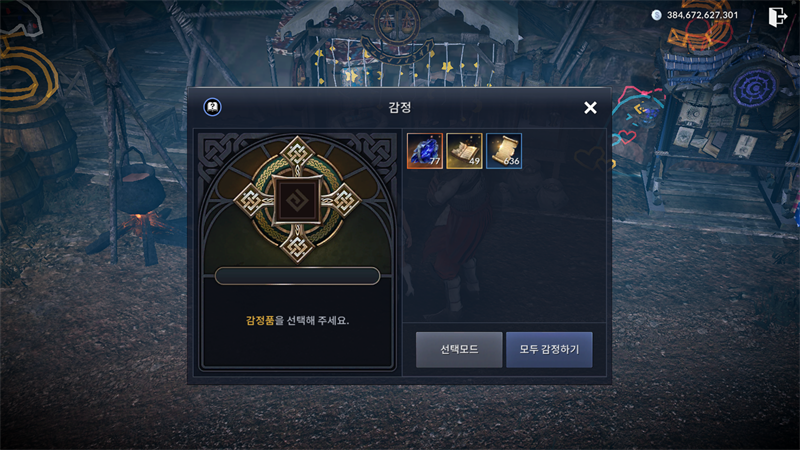Viewport: 800px width, 450px height.
Task: Click the left diamond knot ornament
Action: (249, 200)
